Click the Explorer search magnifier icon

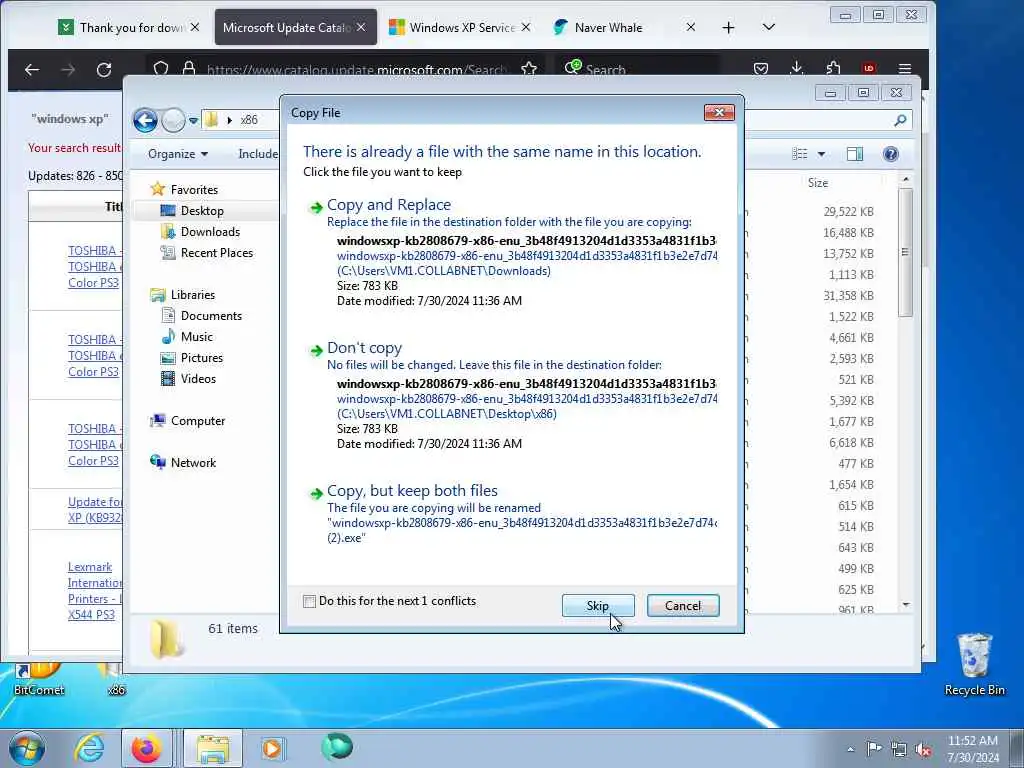[900, 120]
